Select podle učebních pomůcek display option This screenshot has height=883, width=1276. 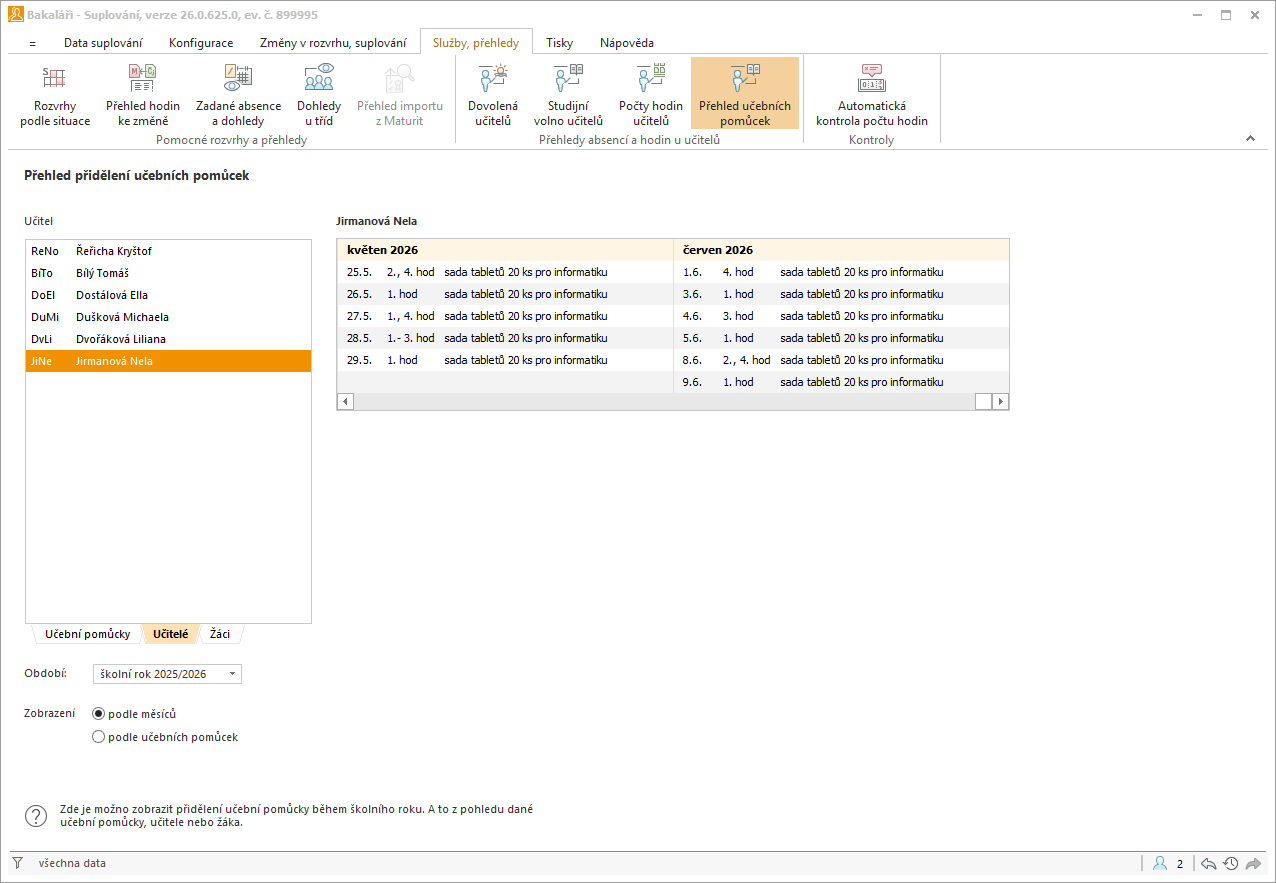(x=165, y=737)
